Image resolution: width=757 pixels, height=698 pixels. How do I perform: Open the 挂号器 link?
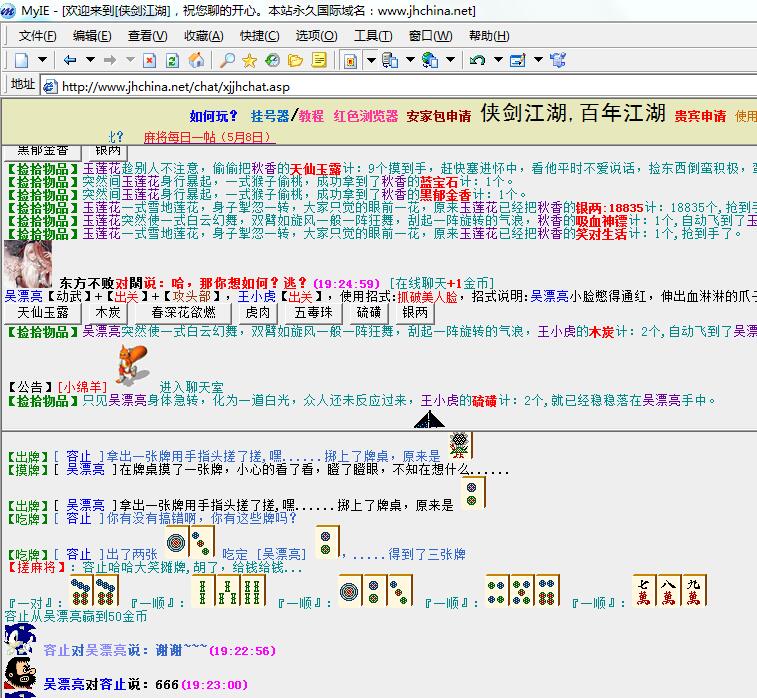(270, 116)
